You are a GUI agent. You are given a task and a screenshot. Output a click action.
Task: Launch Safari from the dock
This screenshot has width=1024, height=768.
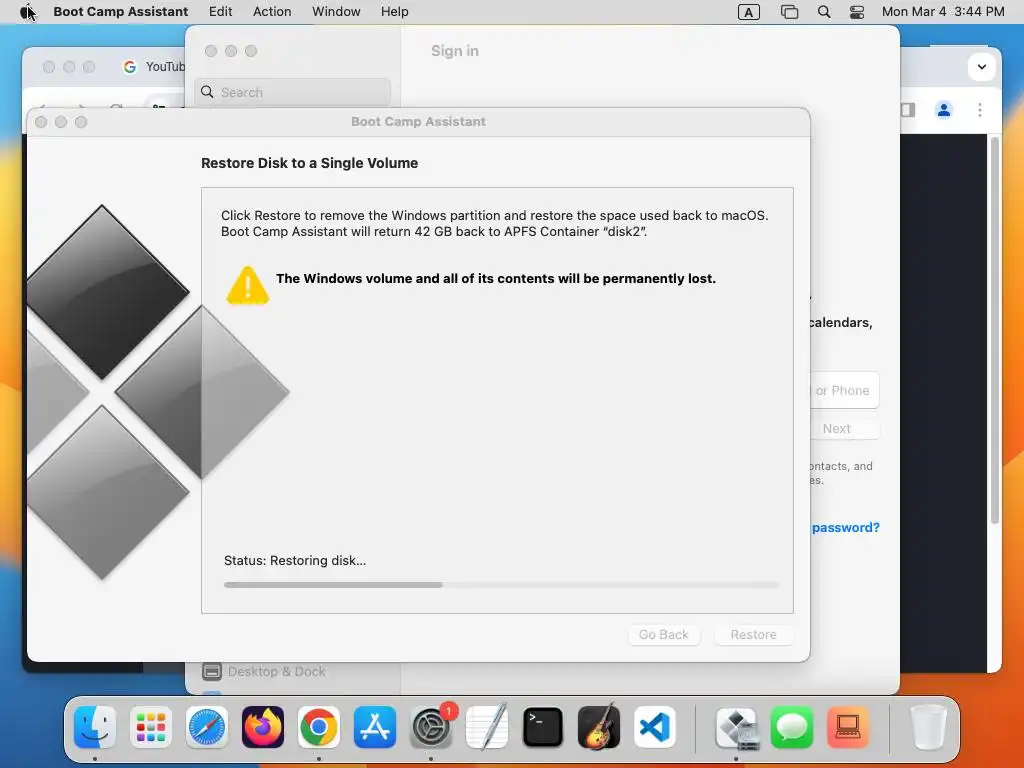207,727
